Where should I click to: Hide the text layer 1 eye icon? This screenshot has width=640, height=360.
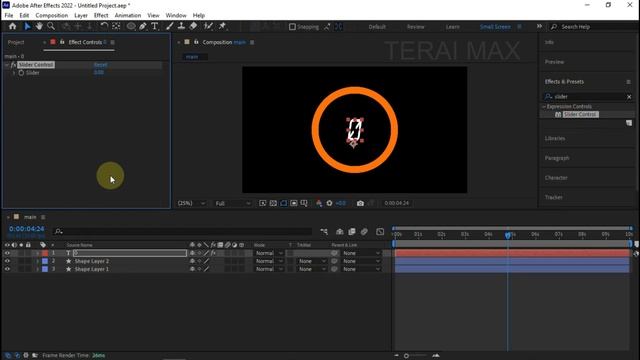click(7, 253)
